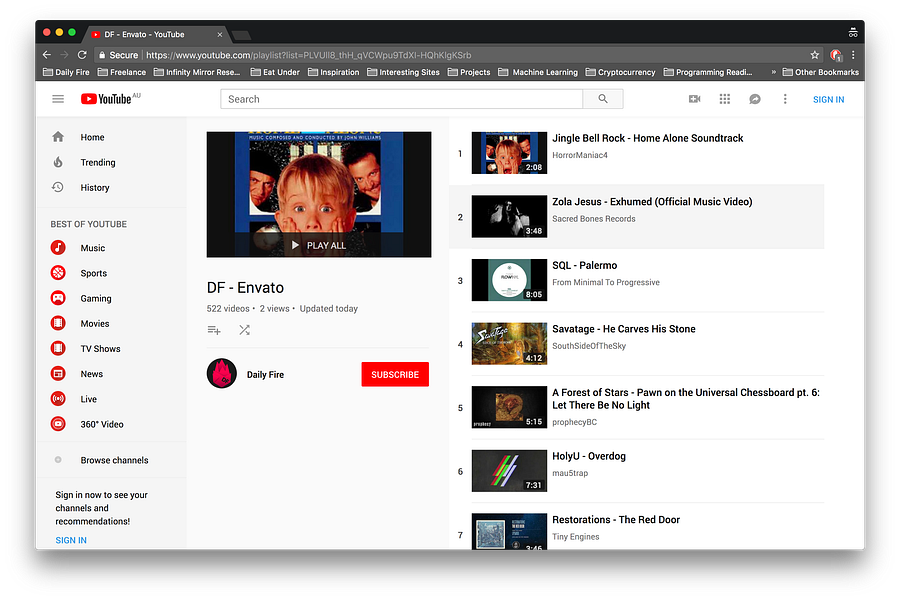This screenshot has height=600, width=900.
Task: Visit the SouthSideOfTheSky channel
Action: [589, 346]
